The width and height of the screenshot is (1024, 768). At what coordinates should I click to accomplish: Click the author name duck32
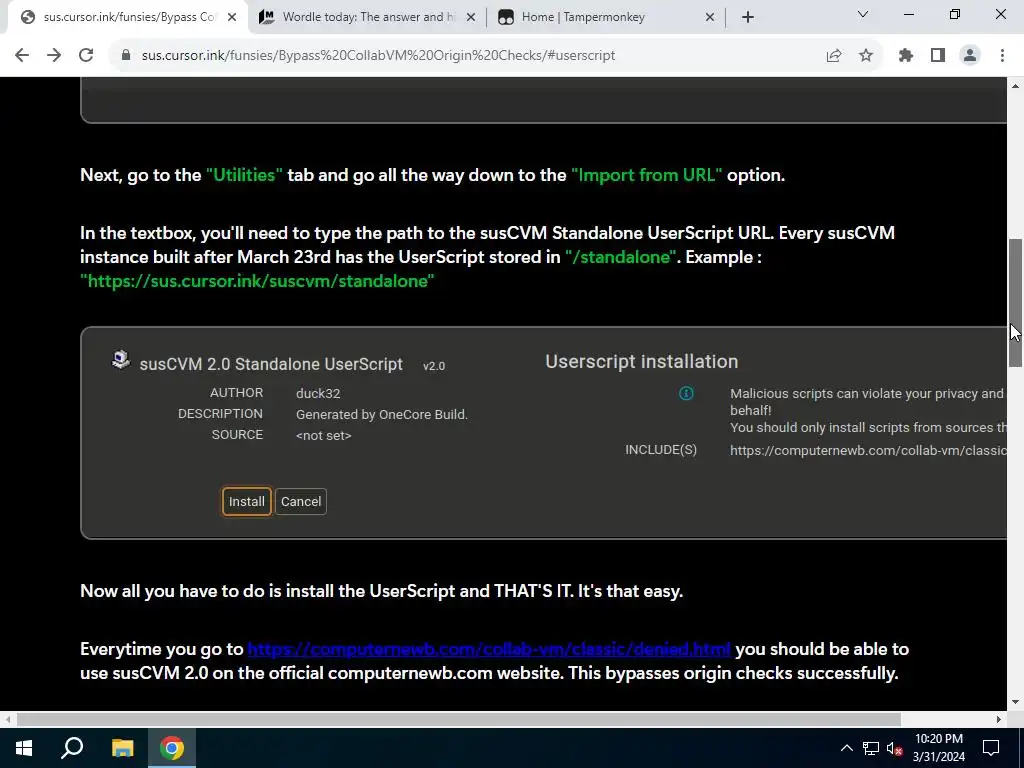coord(318,393)
